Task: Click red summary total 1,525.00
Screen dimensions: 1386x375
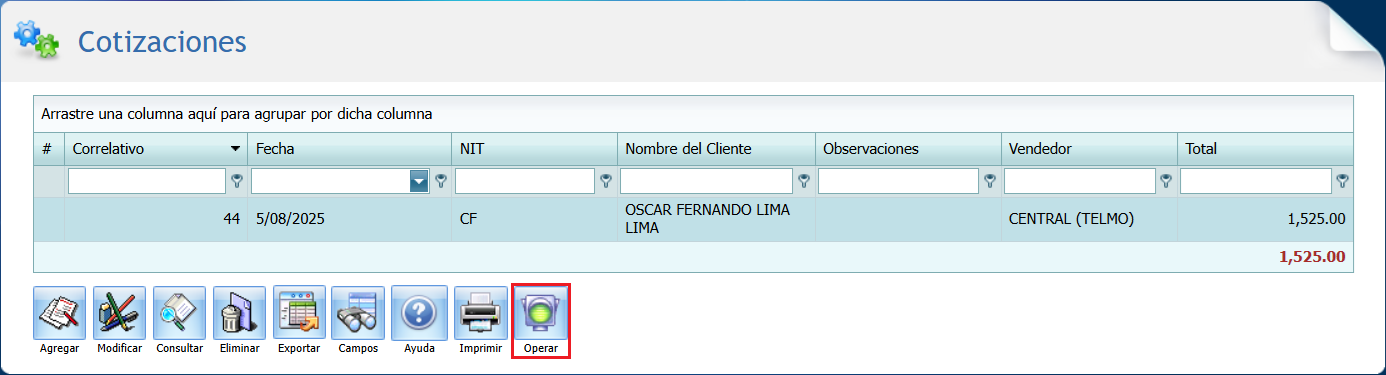Action: click(x=1312, y=257)
